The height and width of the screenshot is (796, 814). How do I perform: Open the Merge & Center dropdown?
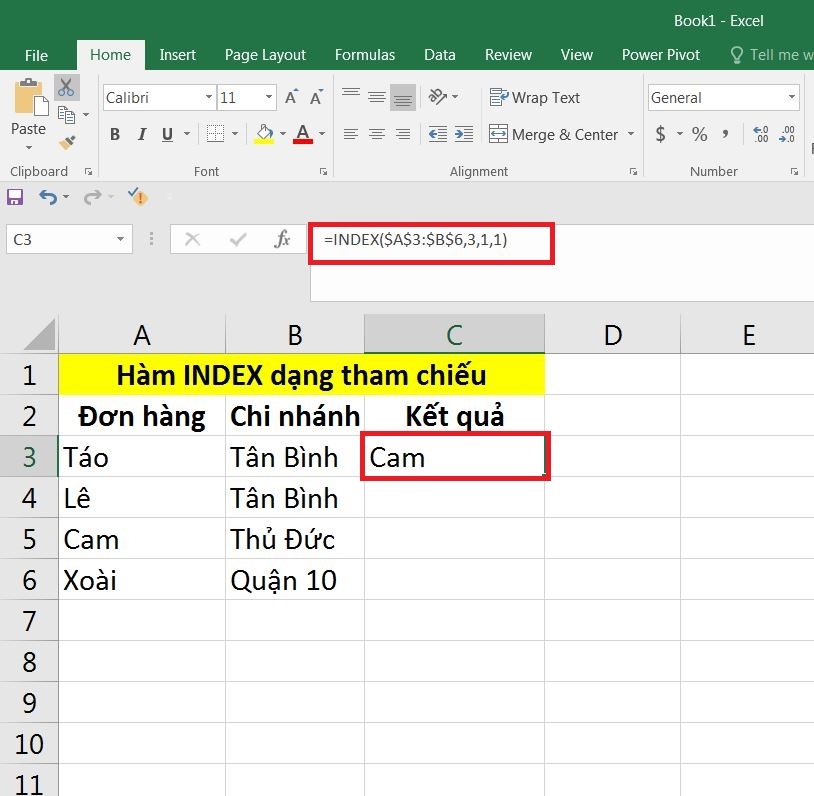(630, 134)
